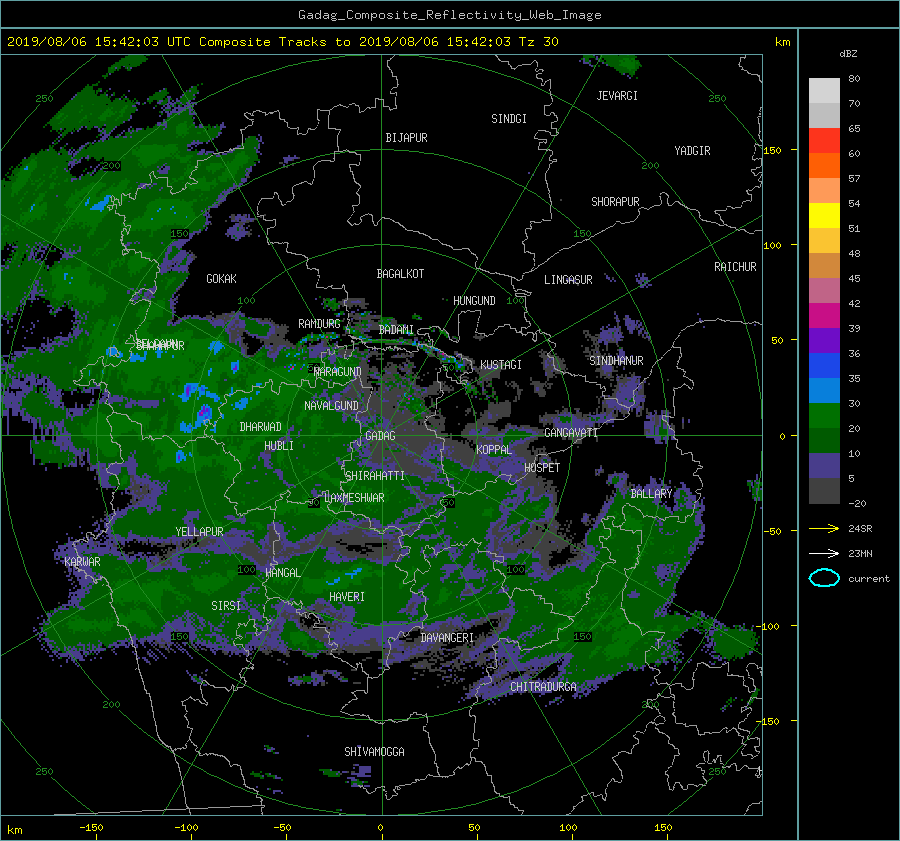Select the magenta 39-42 dBZ legend swatch
Viewport: 900px width, 841px height.
(x=824, y=315)
